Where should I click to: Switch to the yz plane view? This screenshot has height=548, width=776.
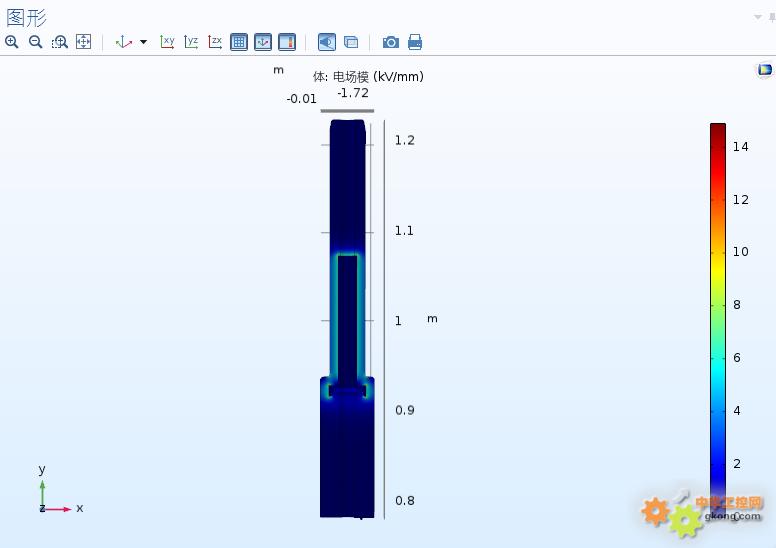pos(191,42)
